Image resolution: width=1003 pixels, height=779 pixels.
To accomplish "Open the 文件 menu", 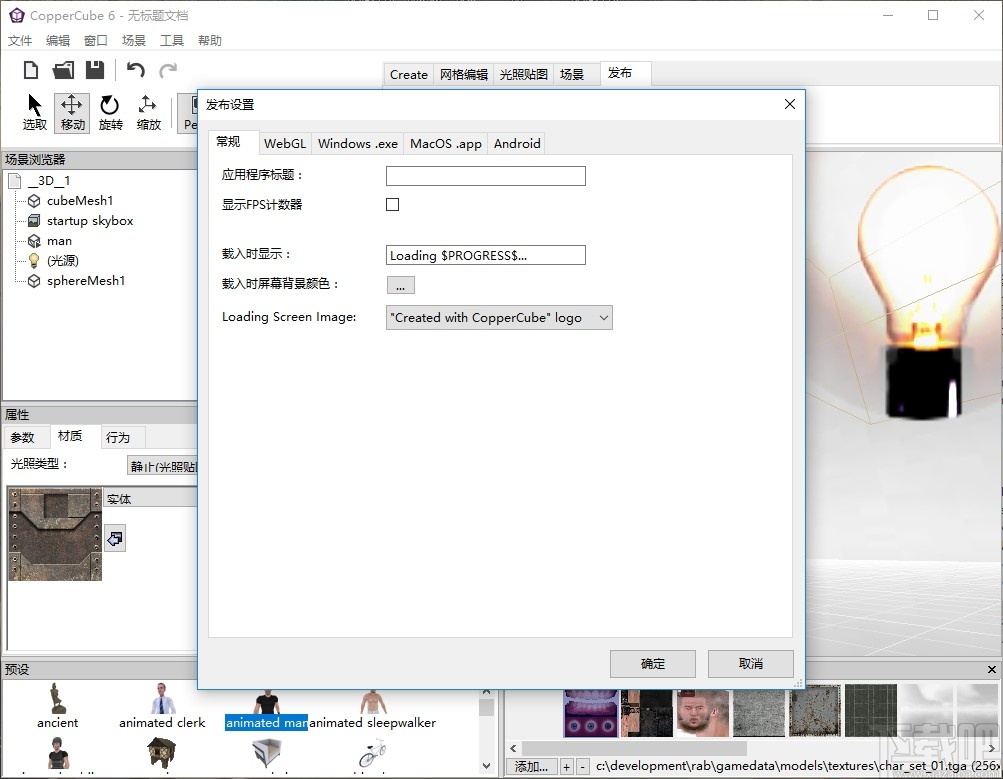I will coord(20,40).
